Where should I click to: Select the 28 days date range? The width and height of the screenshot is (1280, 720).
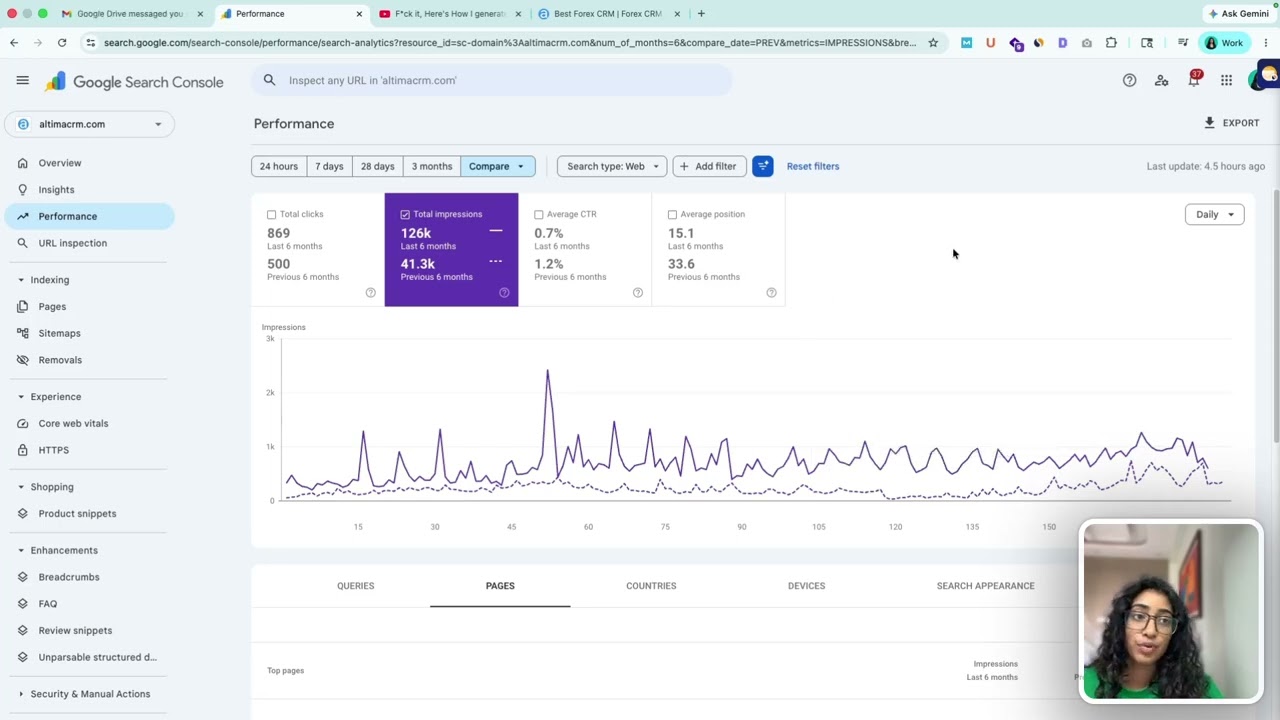tap(377, 166)
